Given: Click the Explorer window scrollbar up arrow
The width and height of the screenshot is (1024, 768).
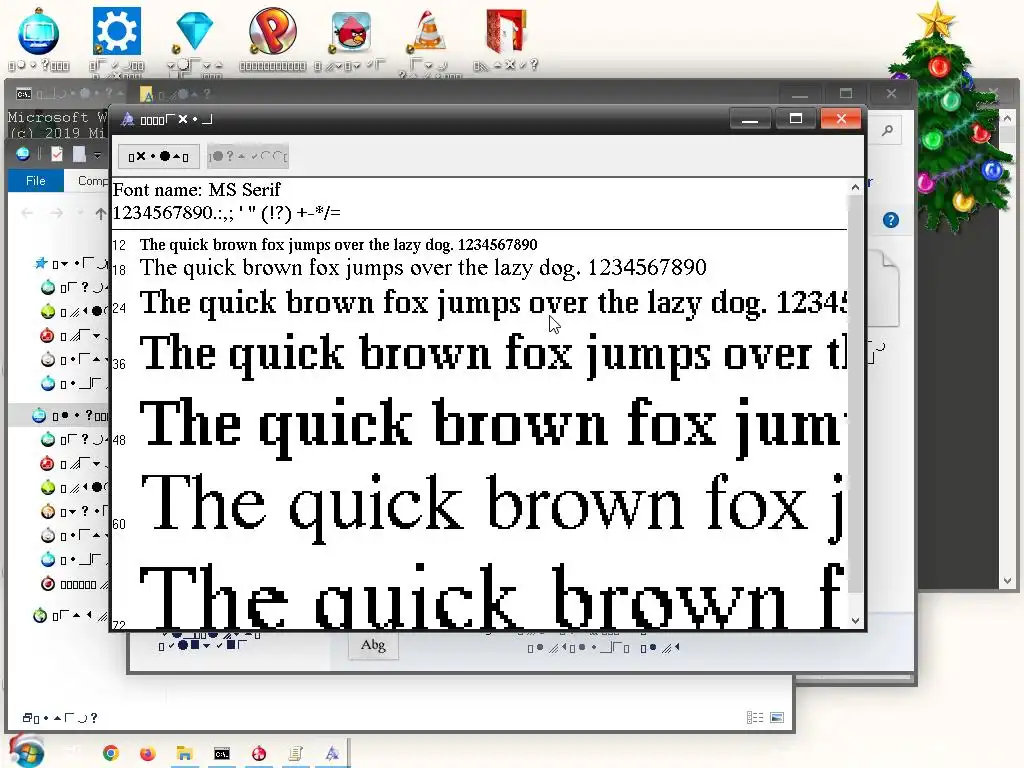Looking at the screenshot, I should [1006, 119].
